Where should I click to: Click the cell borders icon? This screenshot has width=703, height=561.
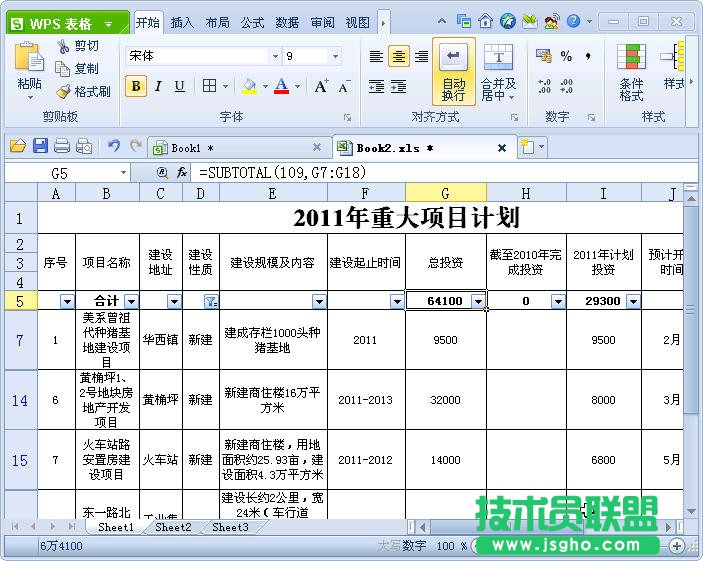click(x=209, y=86)
